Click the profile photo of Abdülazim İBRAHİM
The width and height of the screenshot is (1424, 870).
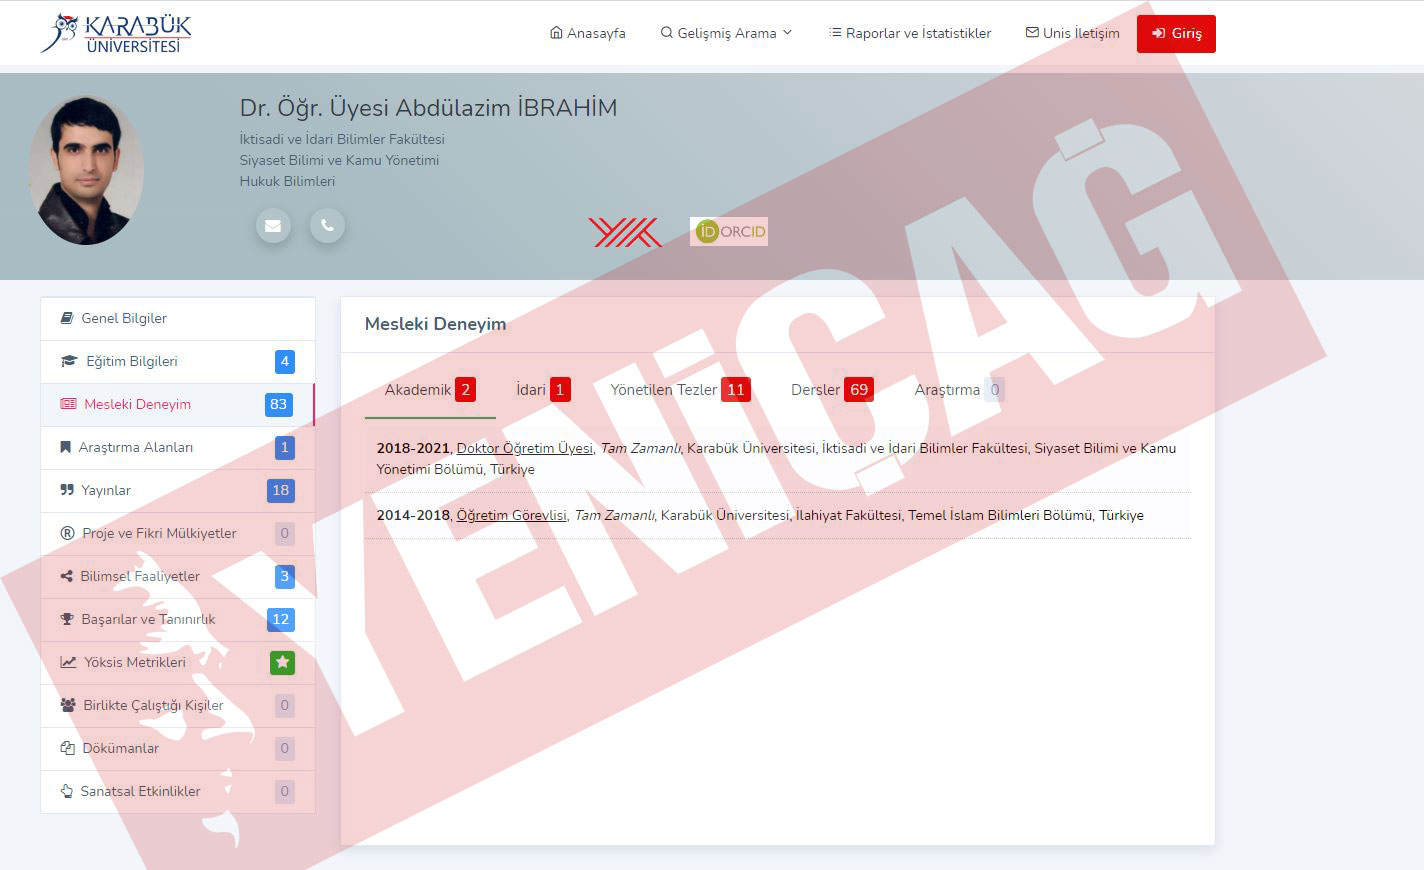(86, 170)
